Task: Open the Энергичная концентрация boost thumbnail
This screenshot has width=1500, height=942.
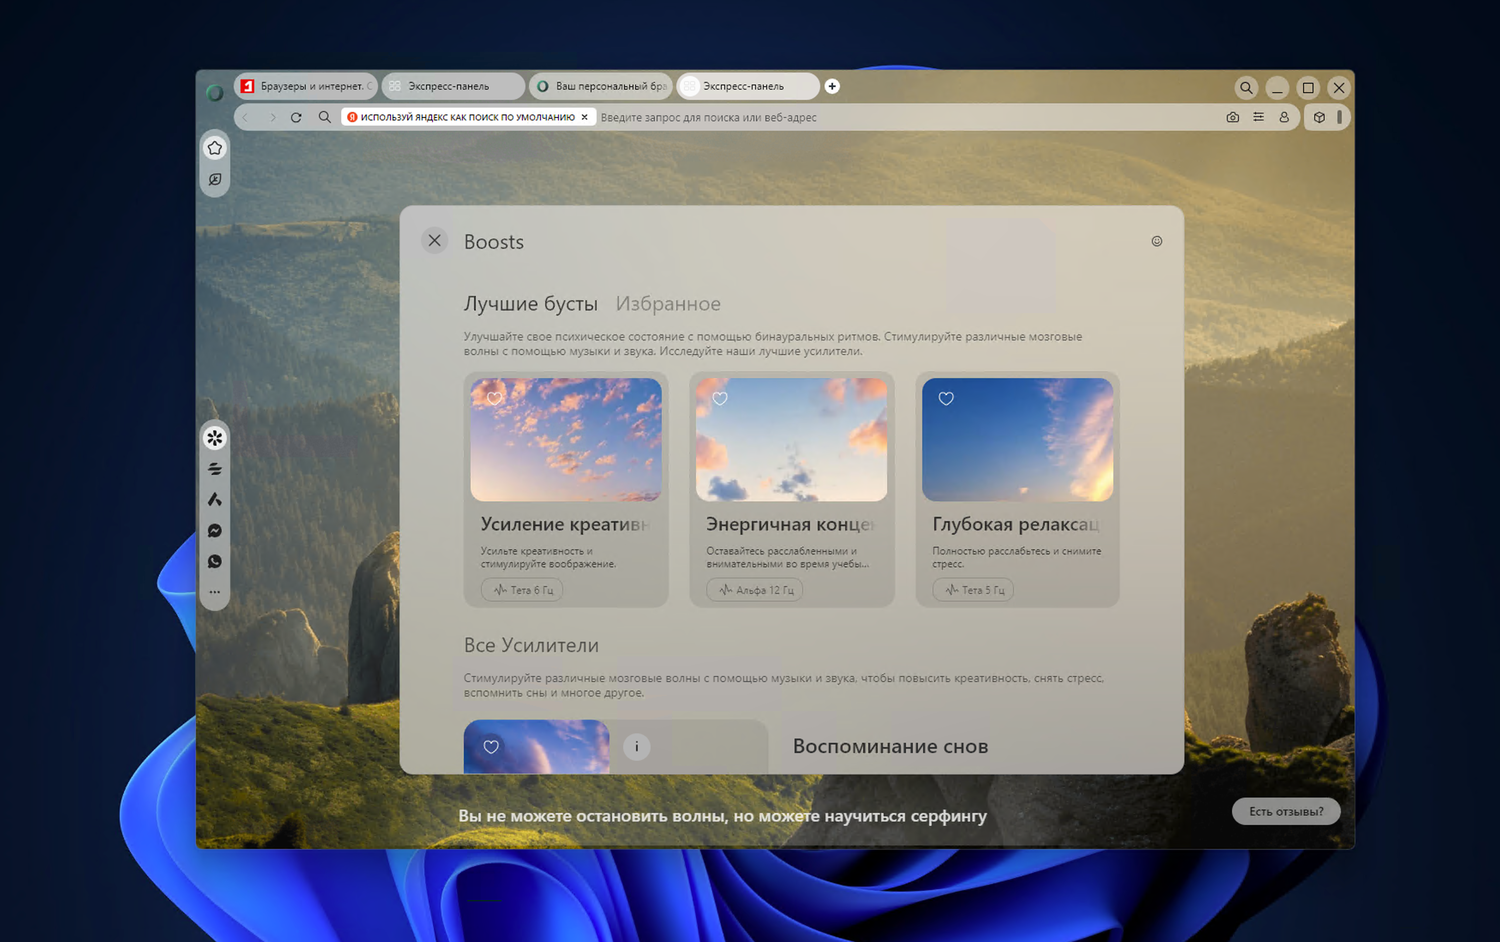Action: 792,440
